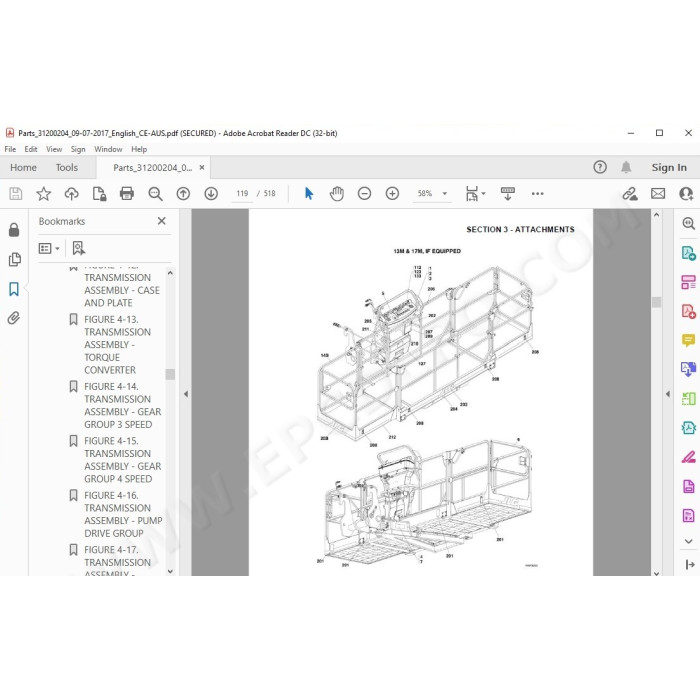This screenshot has width=700, height=700.
Task: Send file by email icon
Action: pyautogui.click(x=658, y=194)
